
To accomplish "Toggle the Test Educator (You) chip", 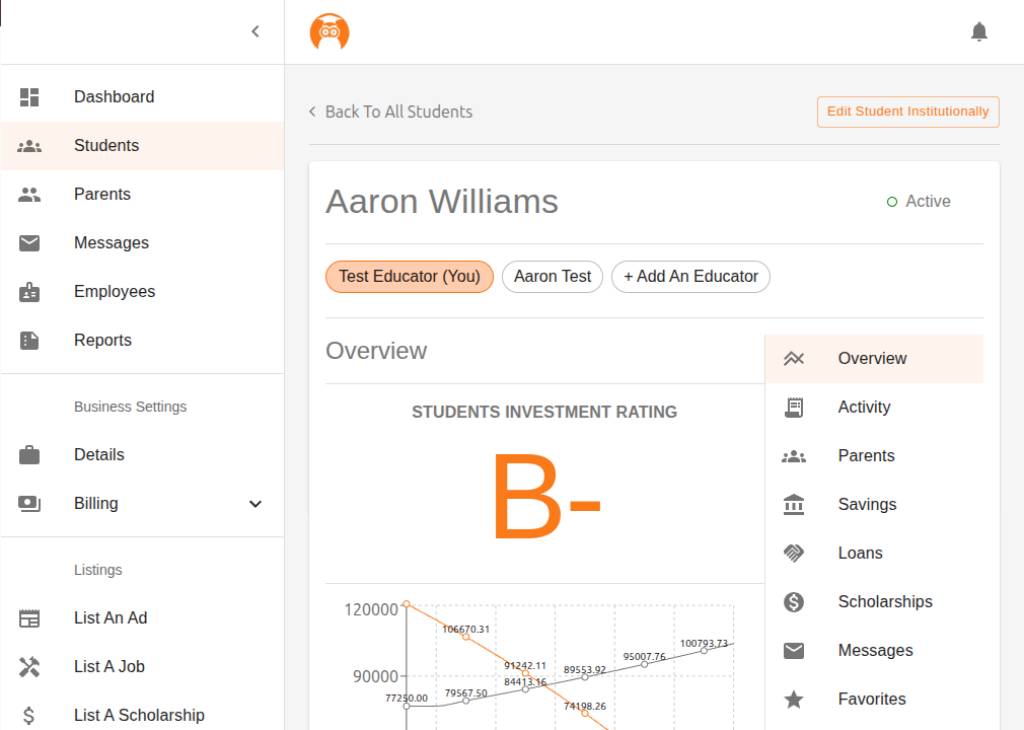I will click(x=409, y=277).
